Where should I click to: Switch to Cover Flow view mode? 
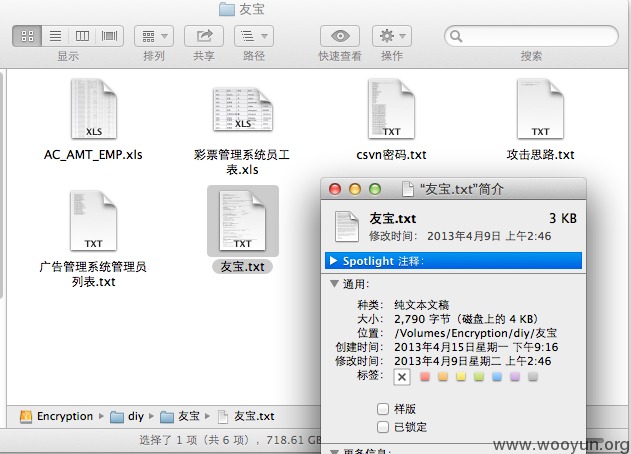[109, 36]
